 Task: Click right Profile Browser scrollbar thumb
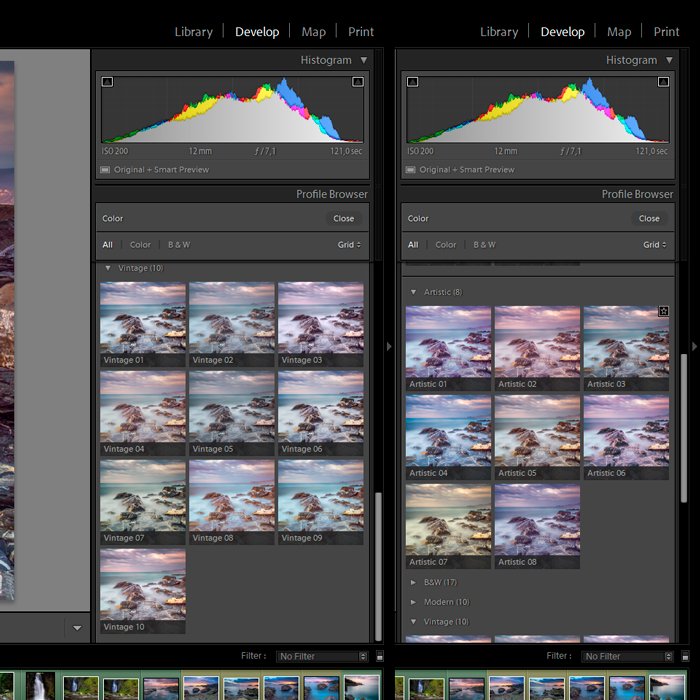click(683, 429)
